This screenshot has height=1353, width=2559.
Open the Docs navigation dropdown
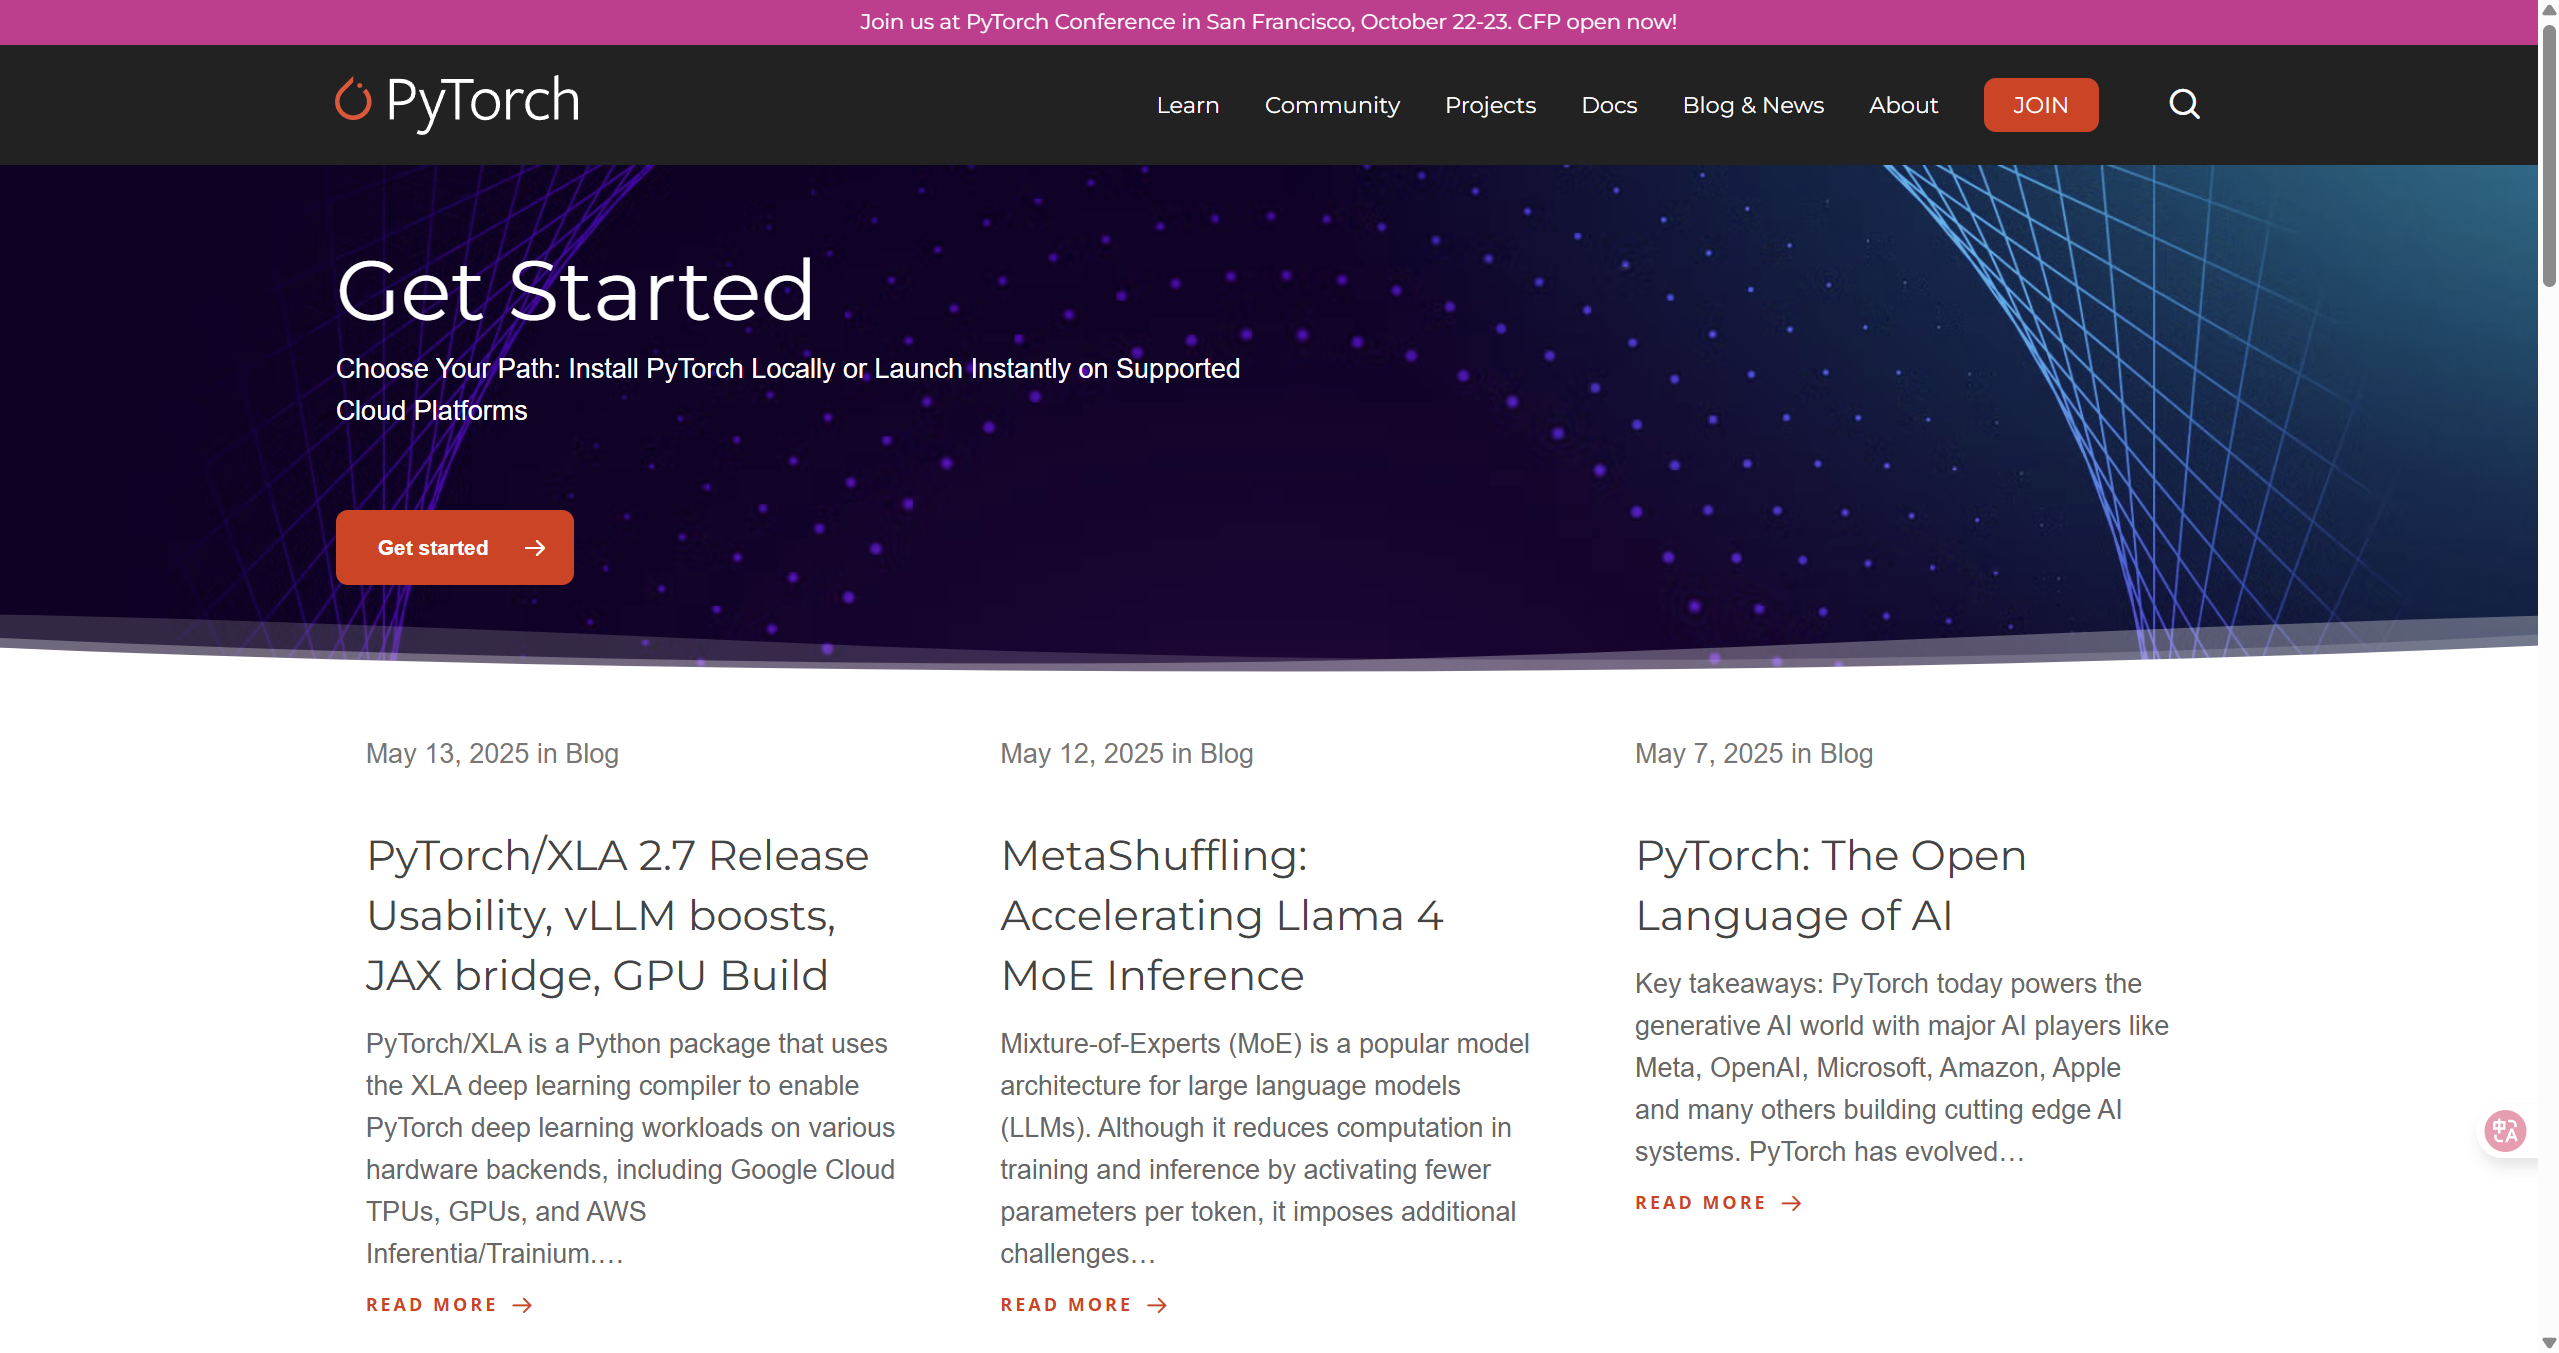[1608, 104]
